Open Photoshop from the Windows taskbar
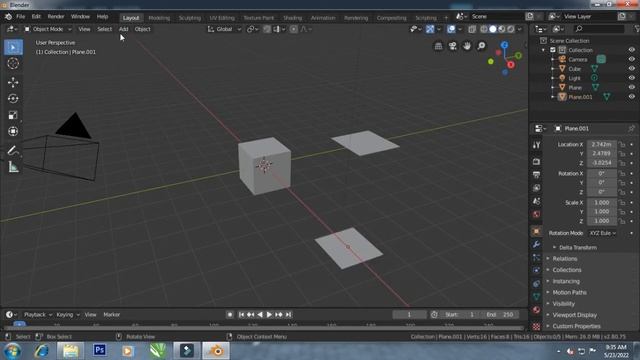Viewport: 640px width, 360px height. click(x=100, y=350)
